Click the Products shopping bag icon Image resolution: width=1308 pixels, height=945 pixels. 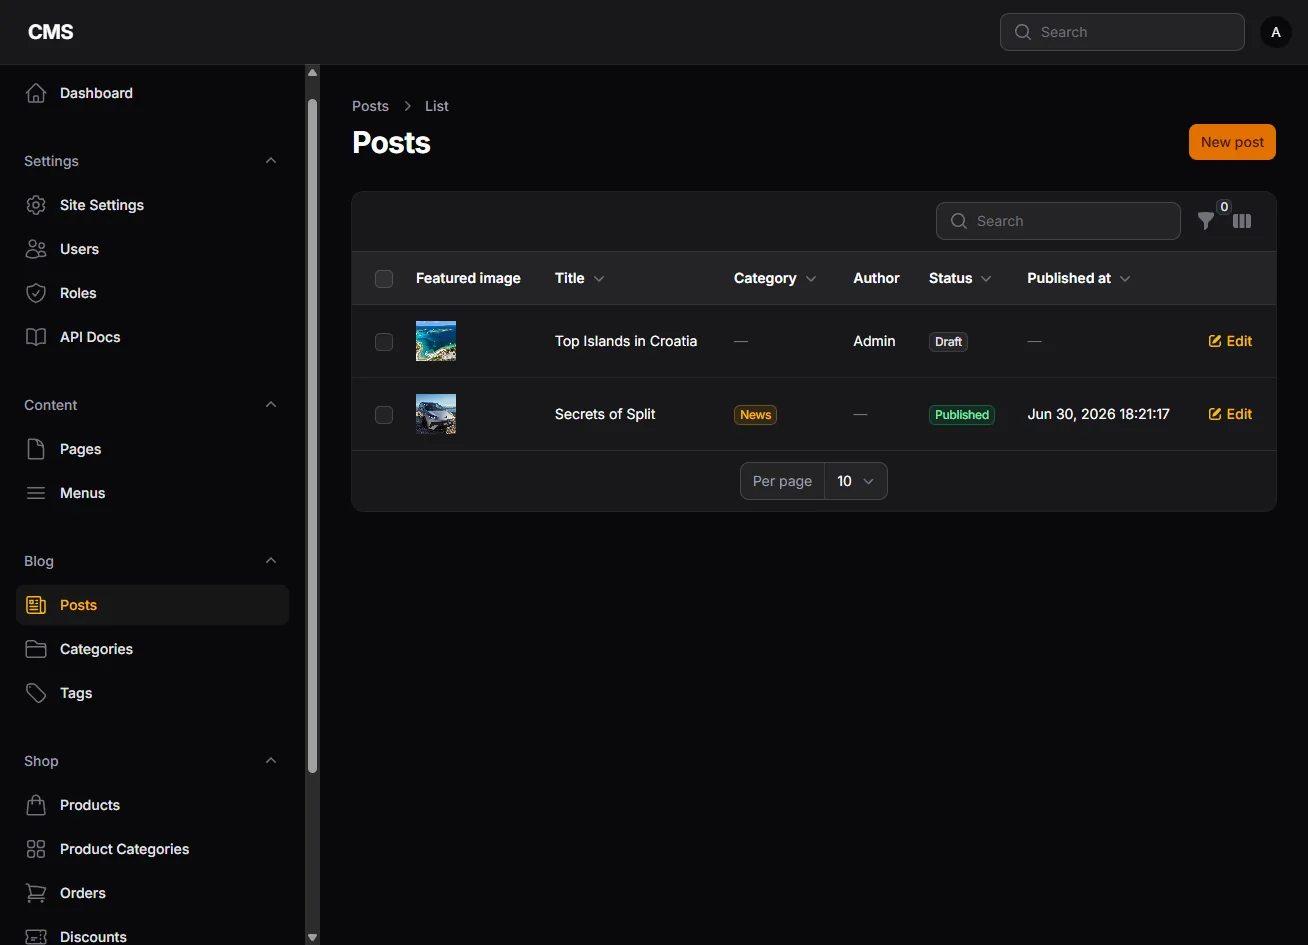[x=36, y=805]
